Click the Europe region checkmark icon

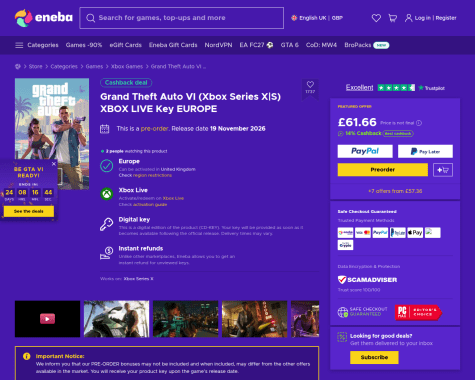107,166
